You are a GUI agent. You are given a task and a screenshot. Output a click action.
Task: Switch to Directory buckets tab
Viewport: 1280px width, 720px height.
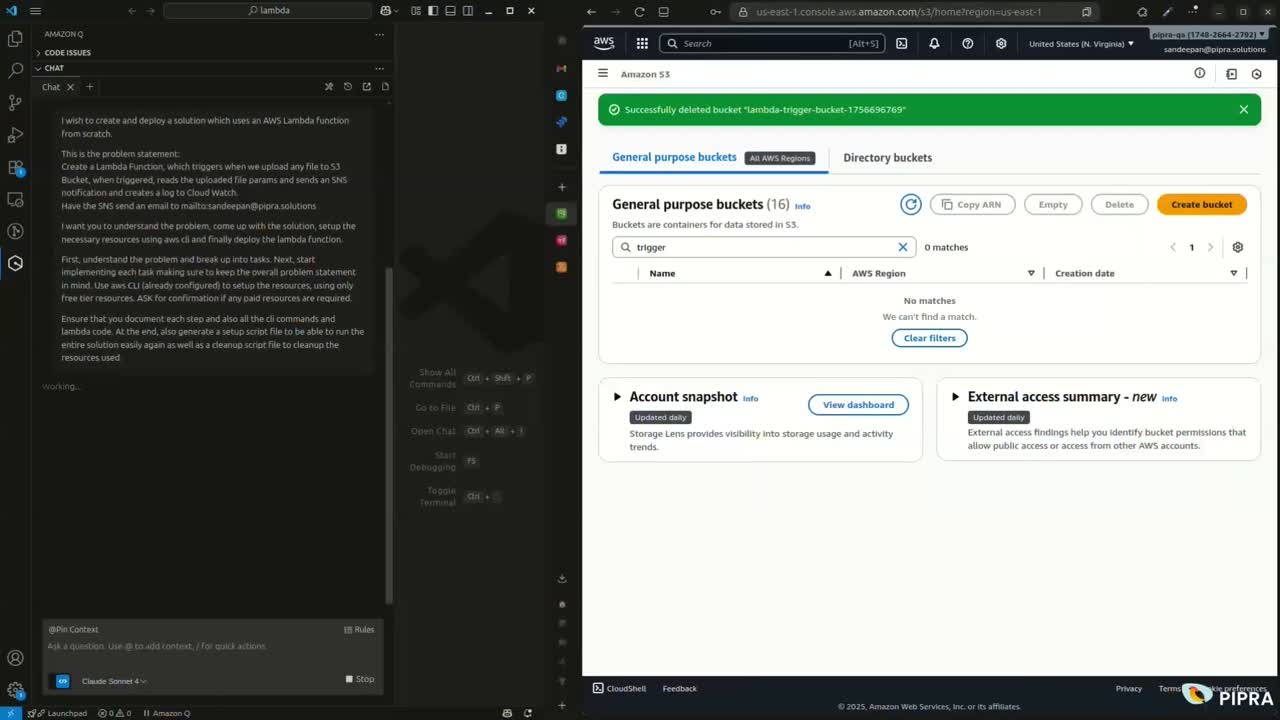point(887,157)
